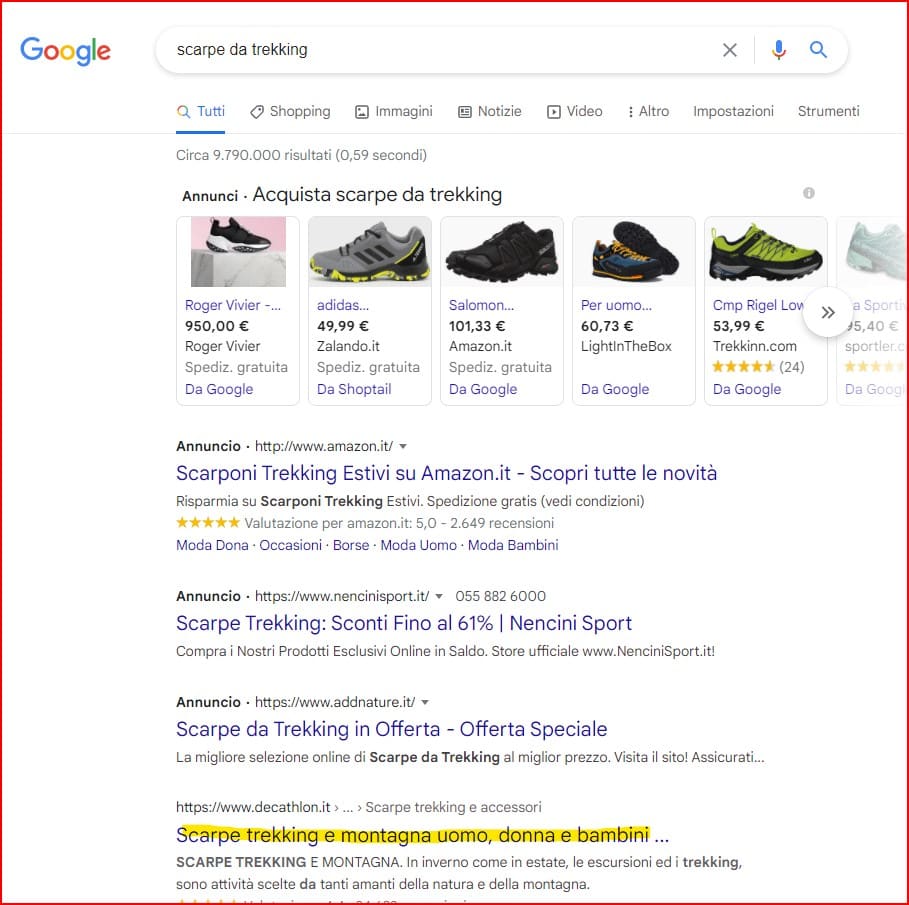This screenshot has width=909, height=905.
Task: Open the 'Per uomo...' product link
Action: coord(616,305)
